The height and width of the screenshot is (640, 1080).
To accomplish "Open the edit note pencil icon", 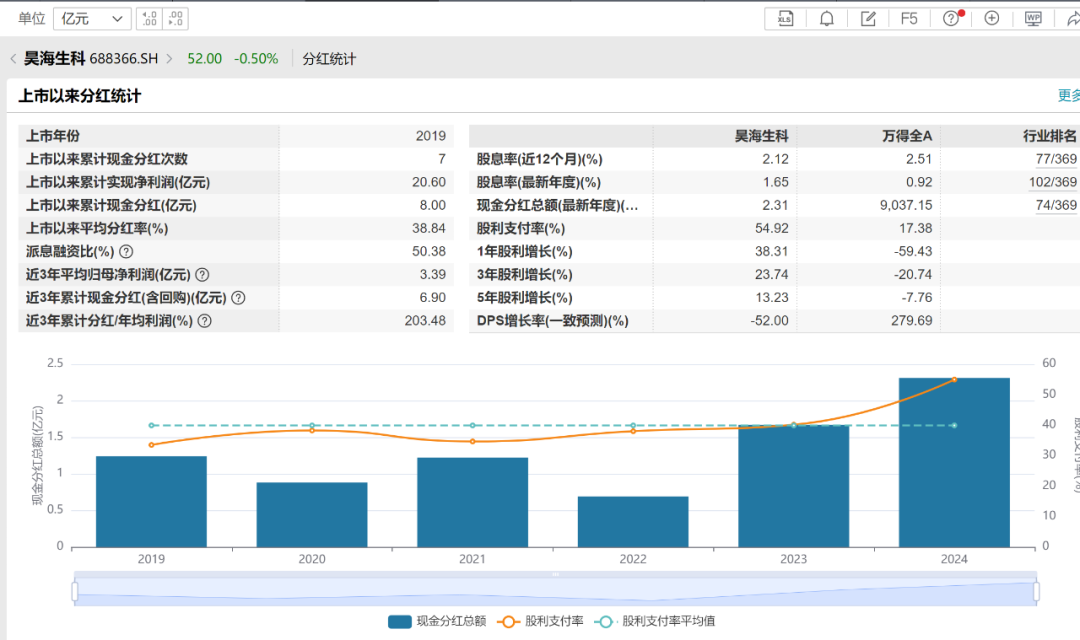I will (868, 18).
